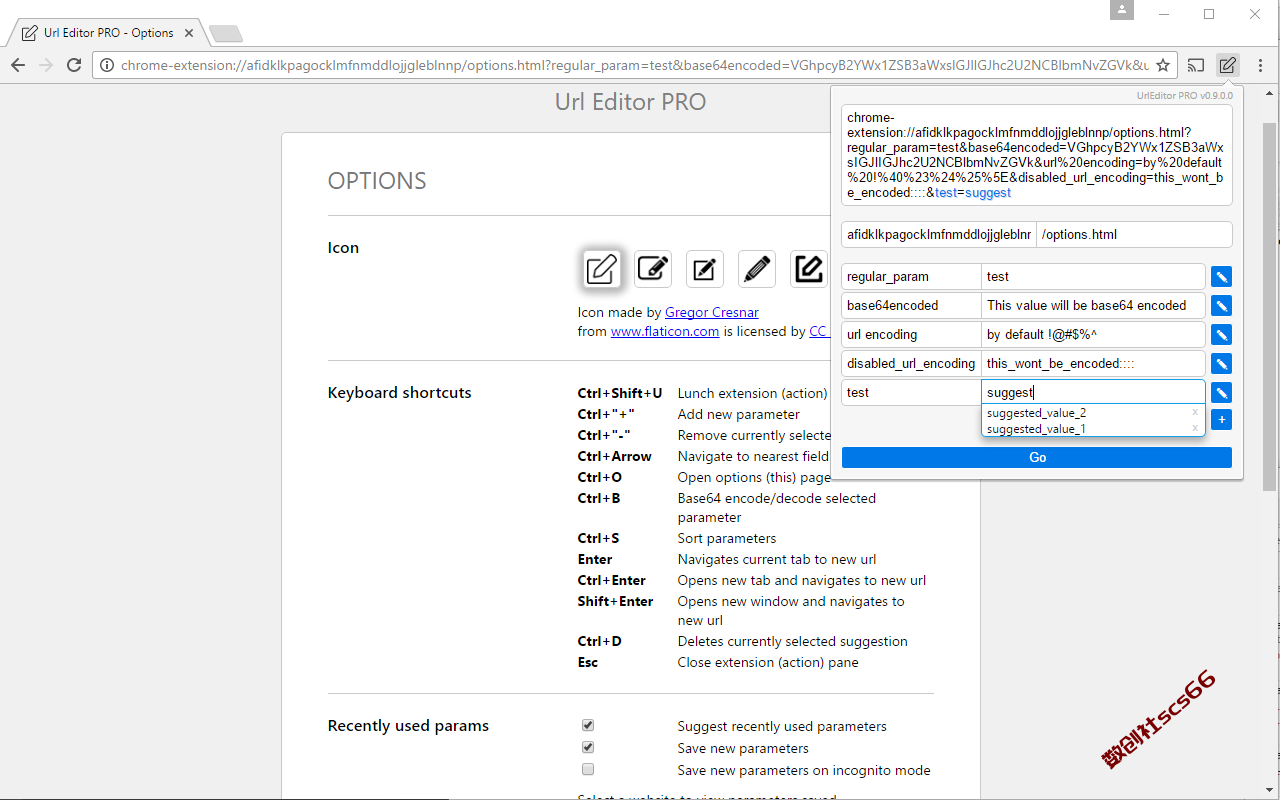Click the parameter name field 'test'

point(911,393)
